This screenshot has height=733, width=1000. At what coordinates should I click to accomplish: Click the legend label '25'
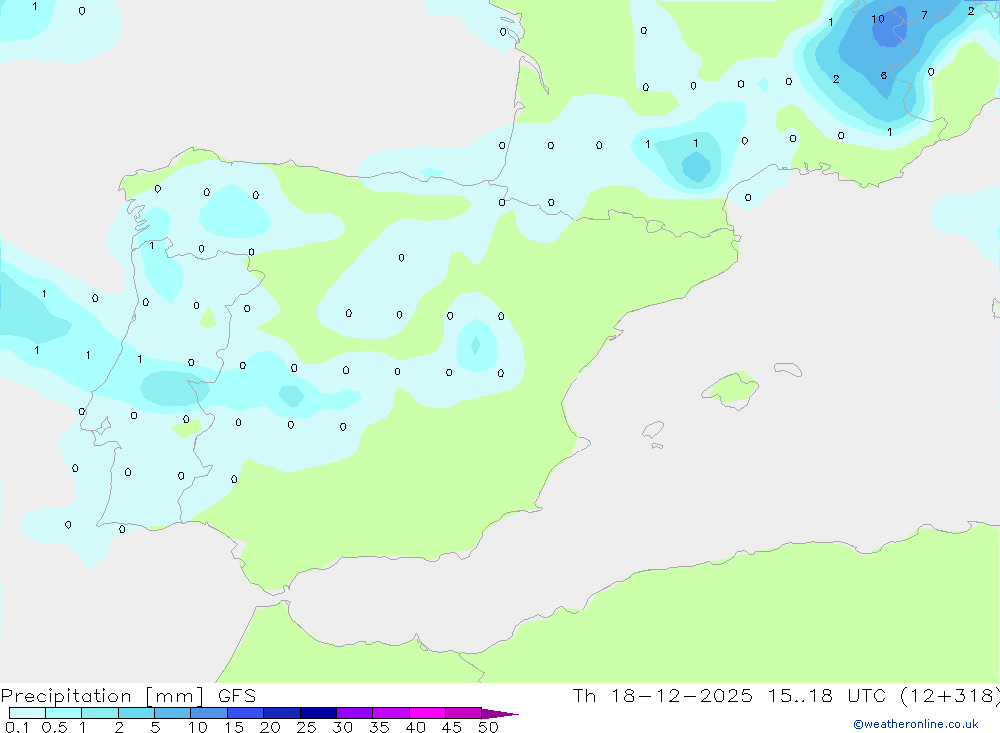coord(307,727)
